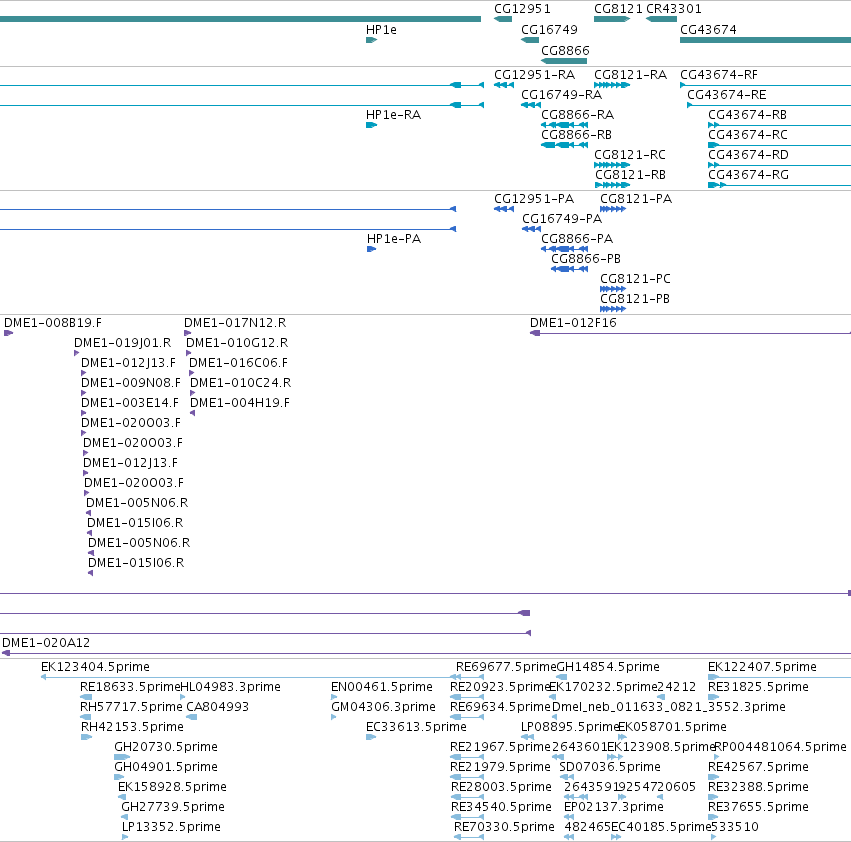Click the CA804993 EST label
The width and height of the screenshot is (851, 842).
pyautogui.click(x=218, y=707)
